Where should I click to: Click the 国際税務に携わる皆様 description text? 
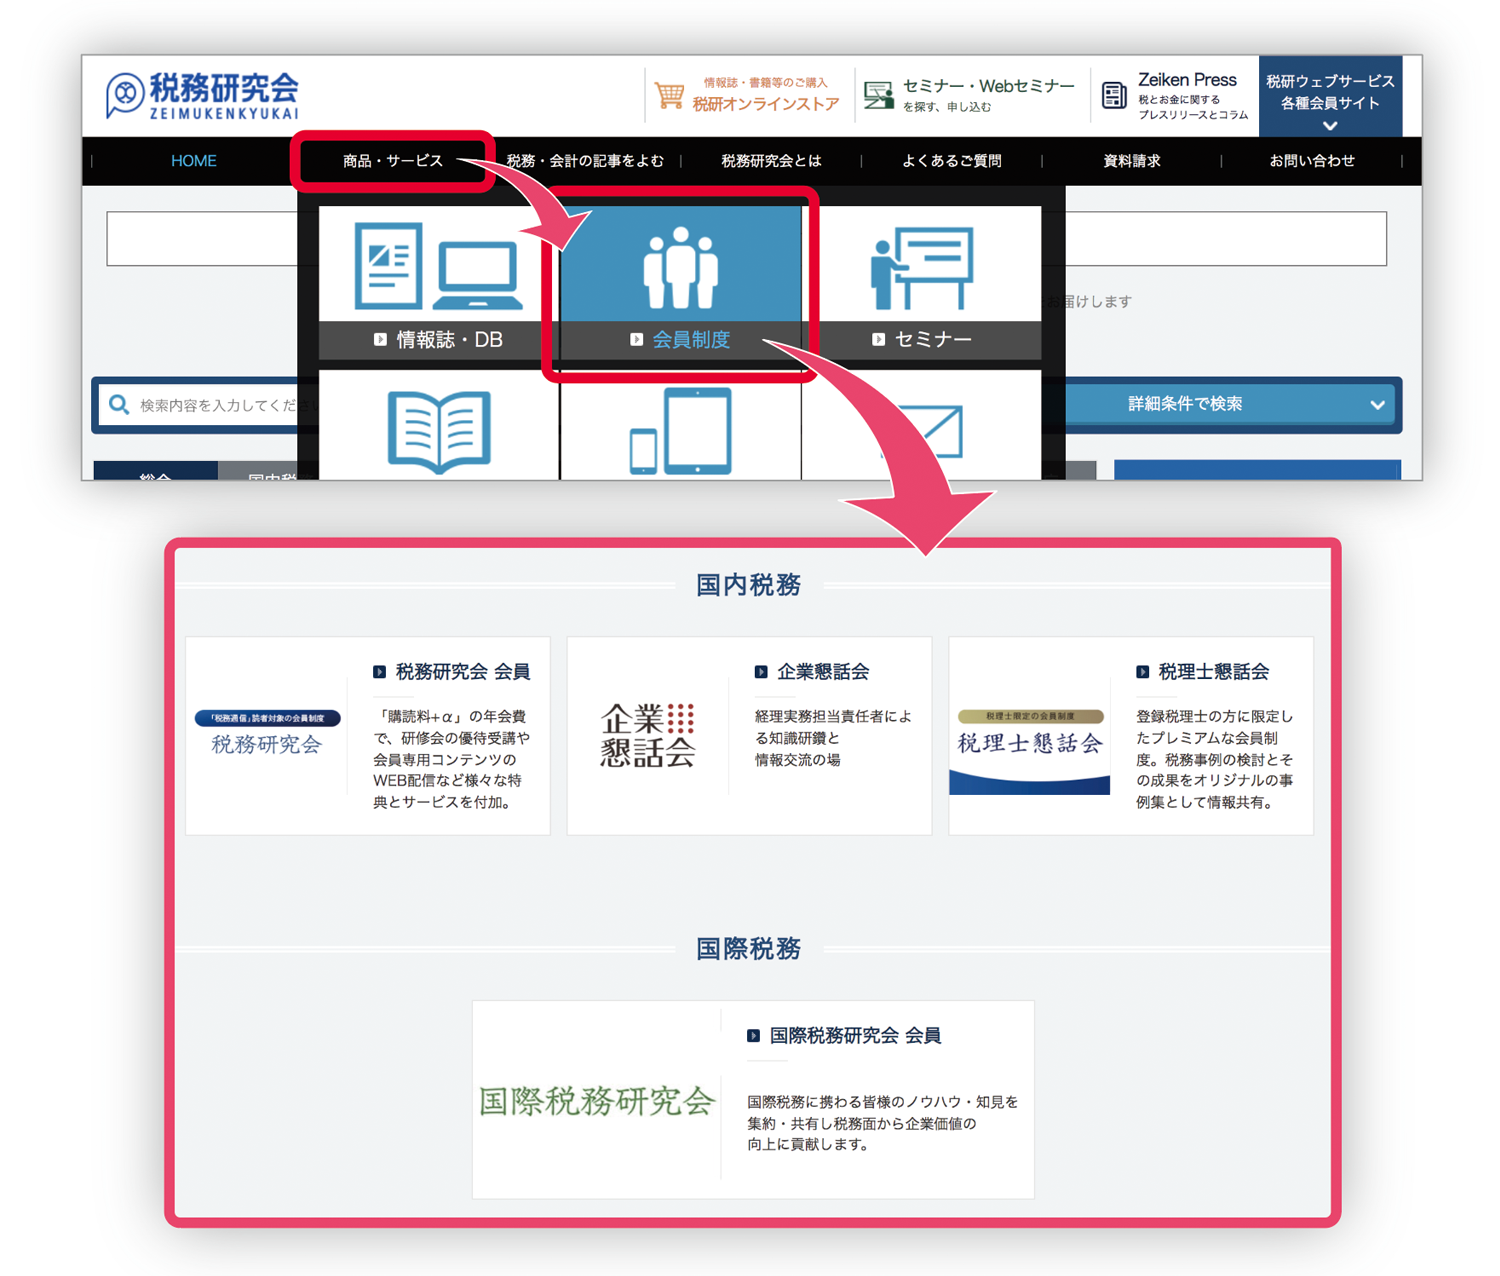(x=883, y=1123)
